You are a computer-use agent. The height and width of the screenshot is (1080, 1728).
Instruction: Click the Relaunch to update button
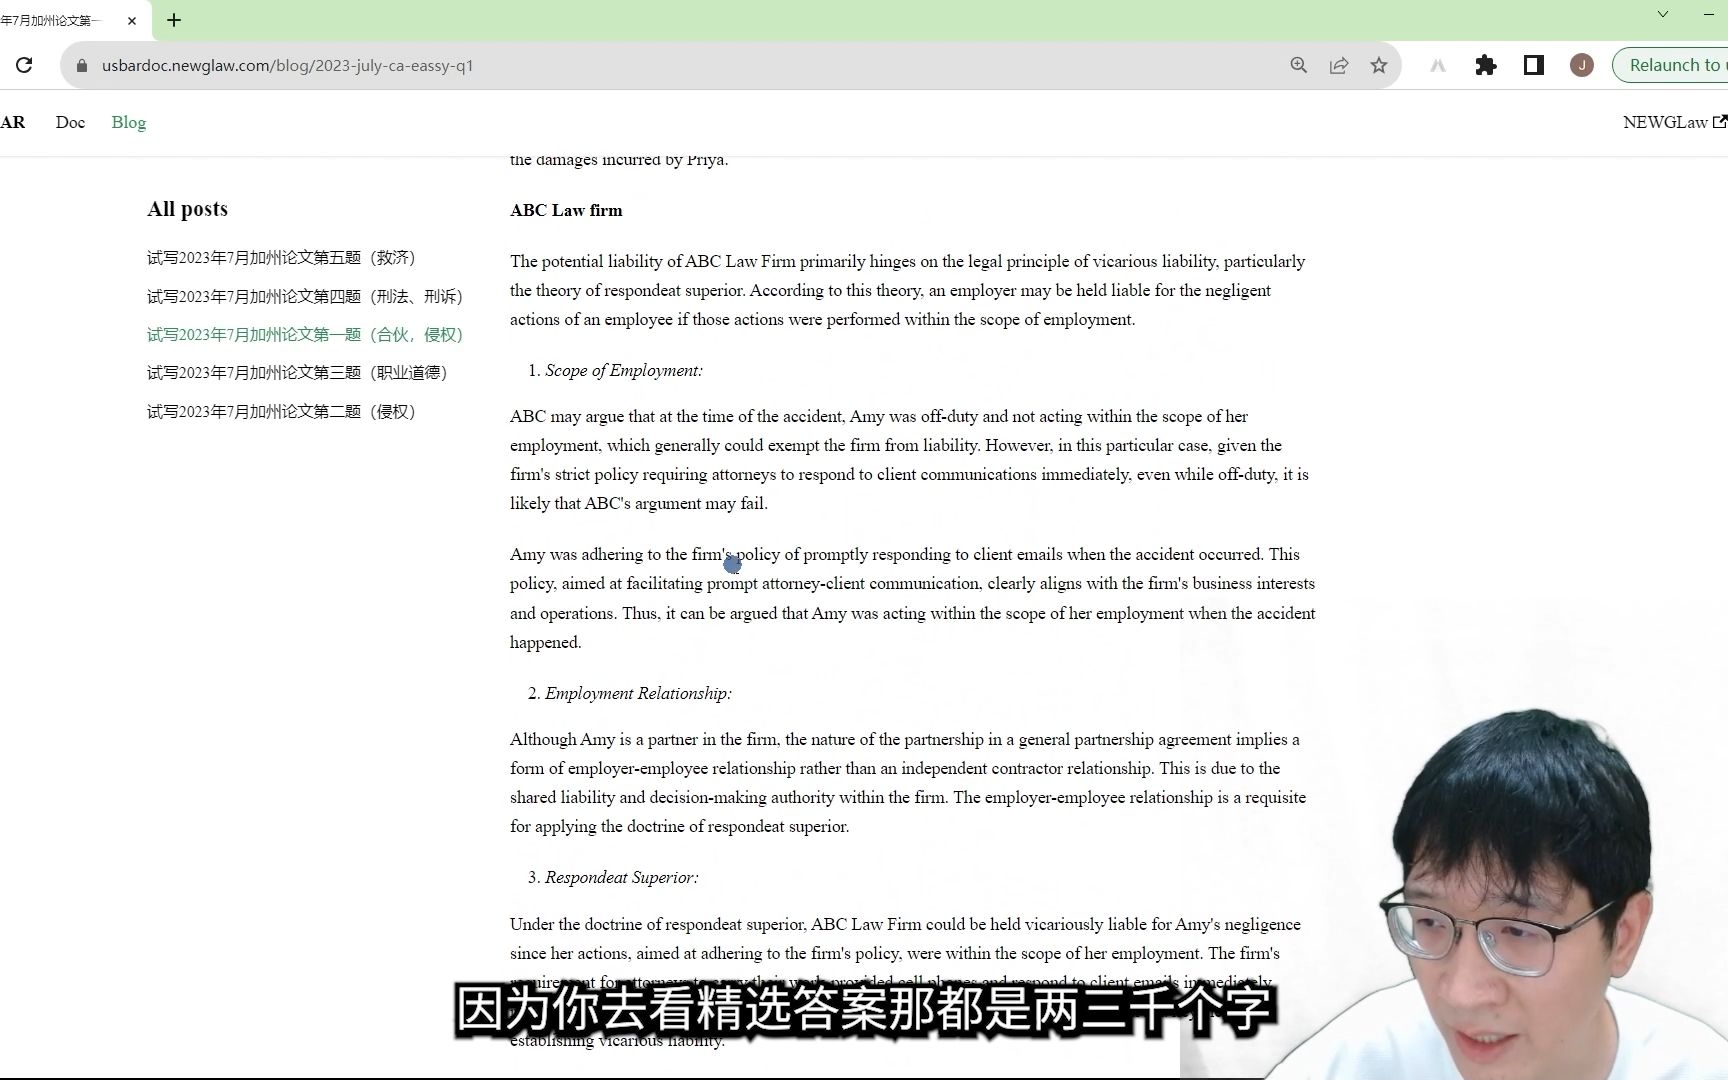point(1671,65)
